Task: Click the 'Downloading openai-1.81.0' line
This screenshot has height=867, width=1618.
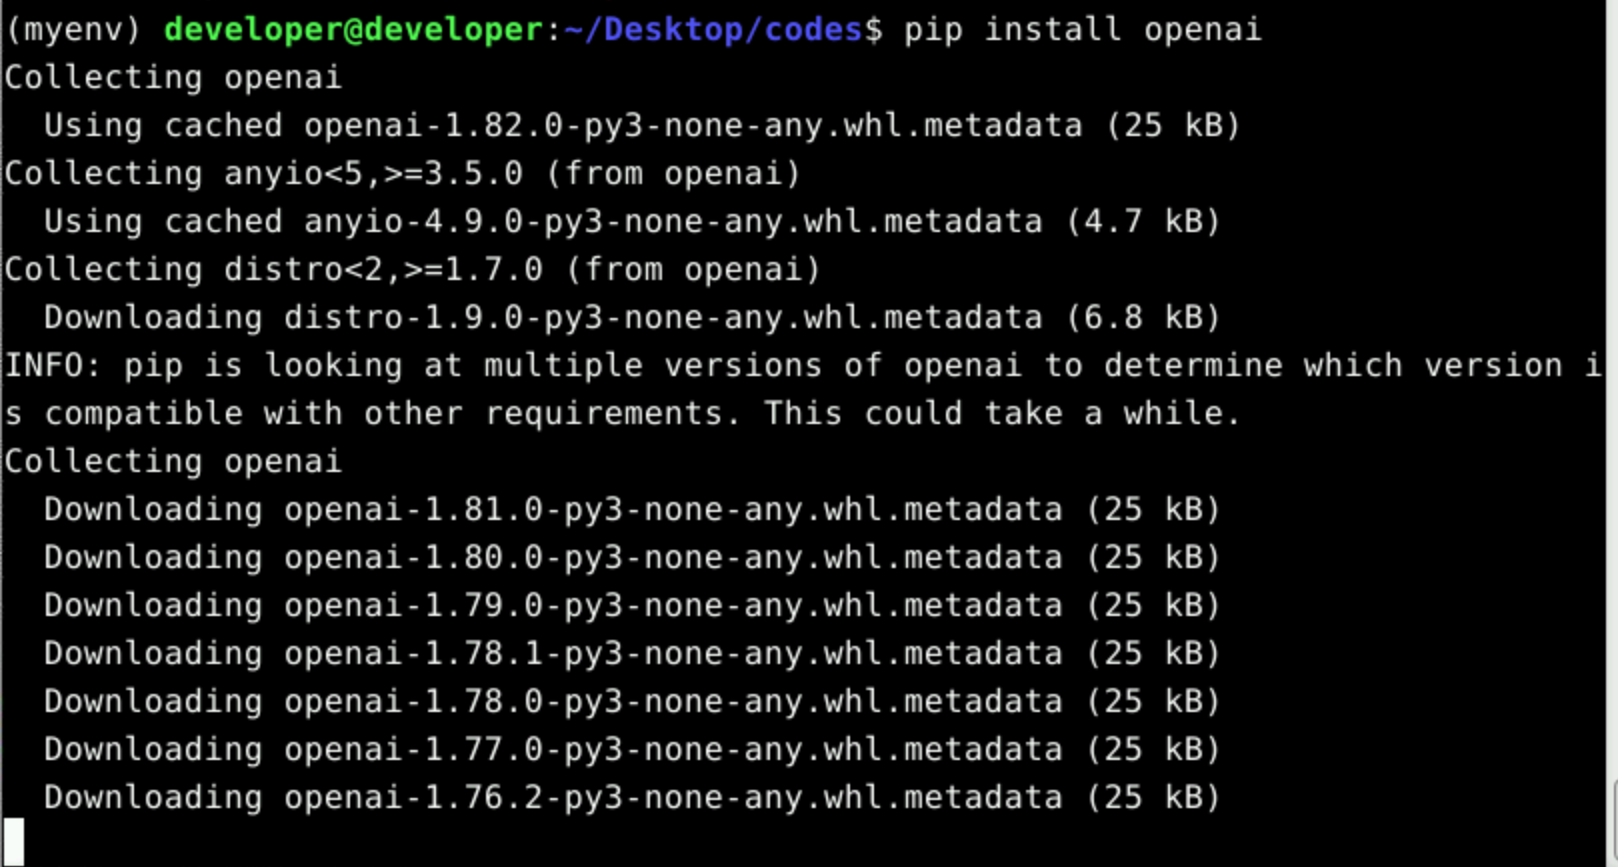Action: (x=631, y=510)
